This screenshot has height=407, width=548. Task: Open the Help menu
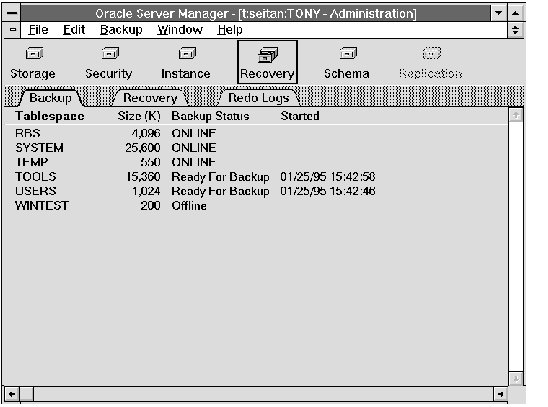230,30
